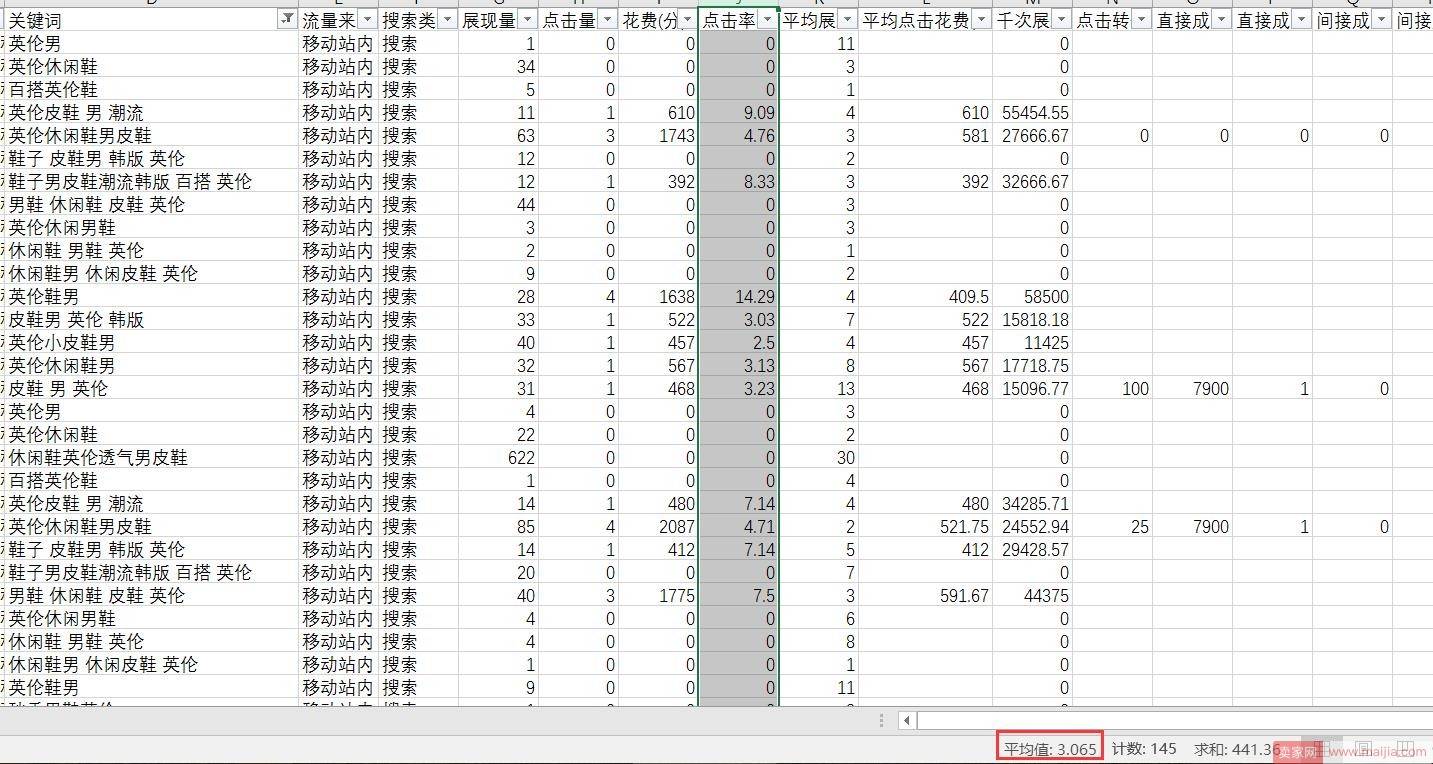The image size is (1433, 764).
Task: Select the 点击率 cell showing 9.09
Action: pos(738,112)
